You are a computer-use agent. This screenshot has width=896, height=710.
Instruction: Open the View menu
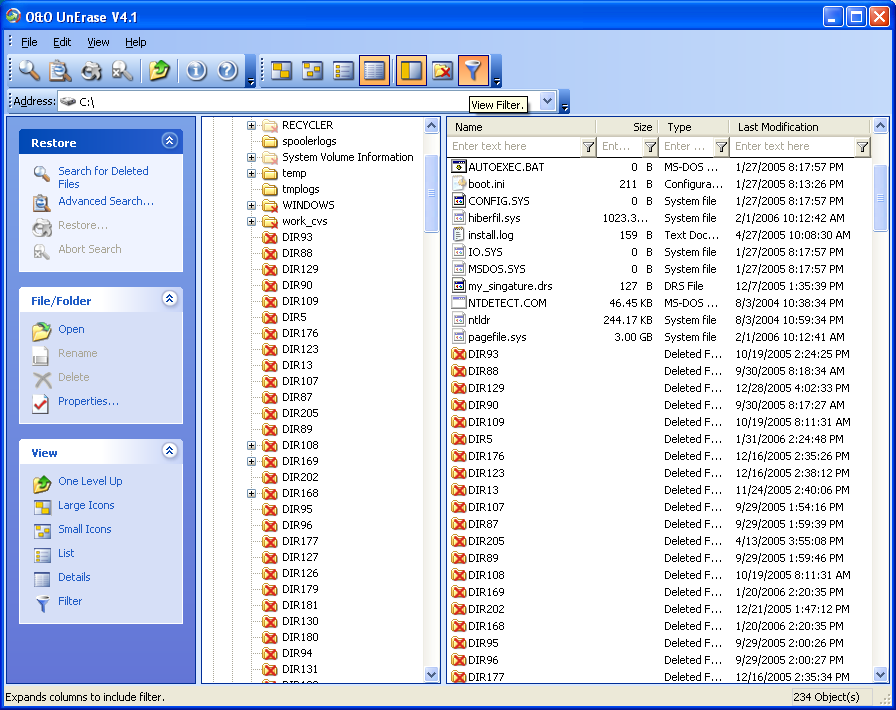point(98,42)
